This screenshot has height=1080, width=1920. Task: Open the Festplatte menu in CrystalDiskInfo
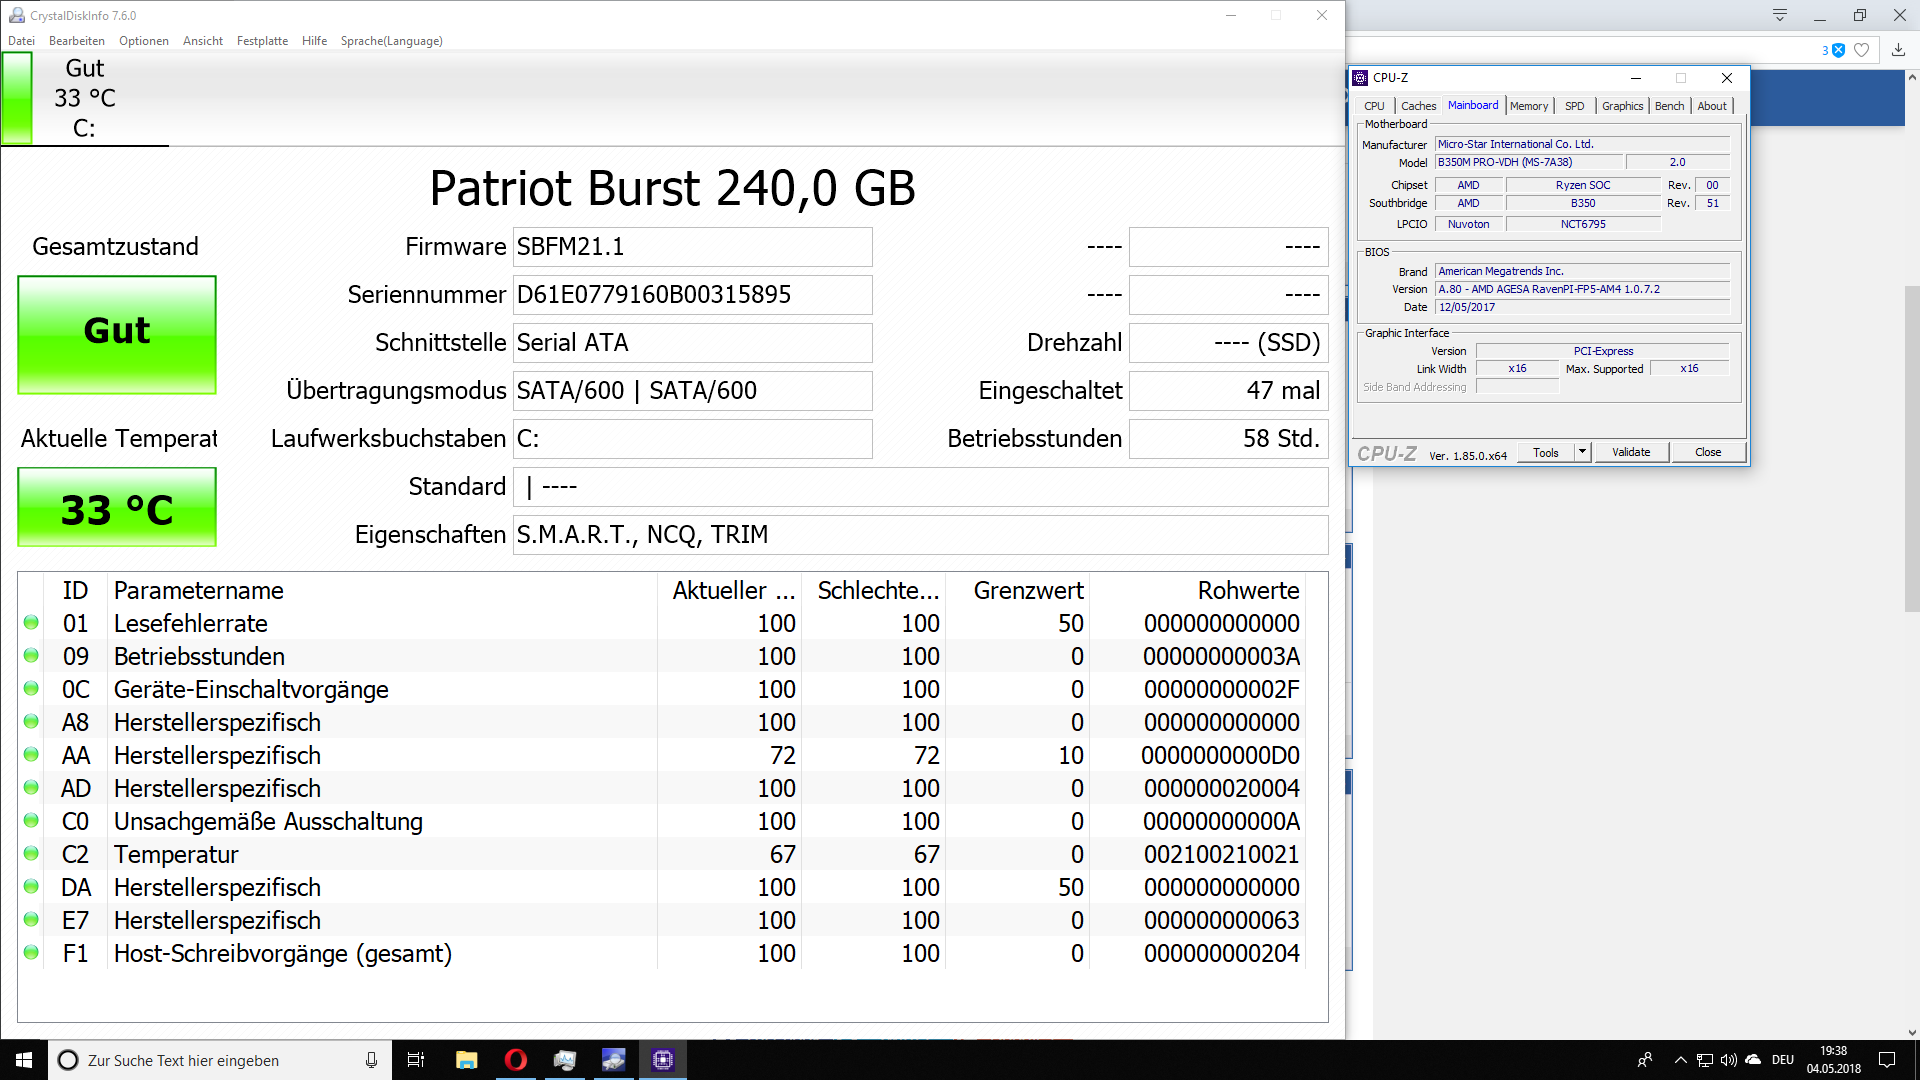click(262, 41)
